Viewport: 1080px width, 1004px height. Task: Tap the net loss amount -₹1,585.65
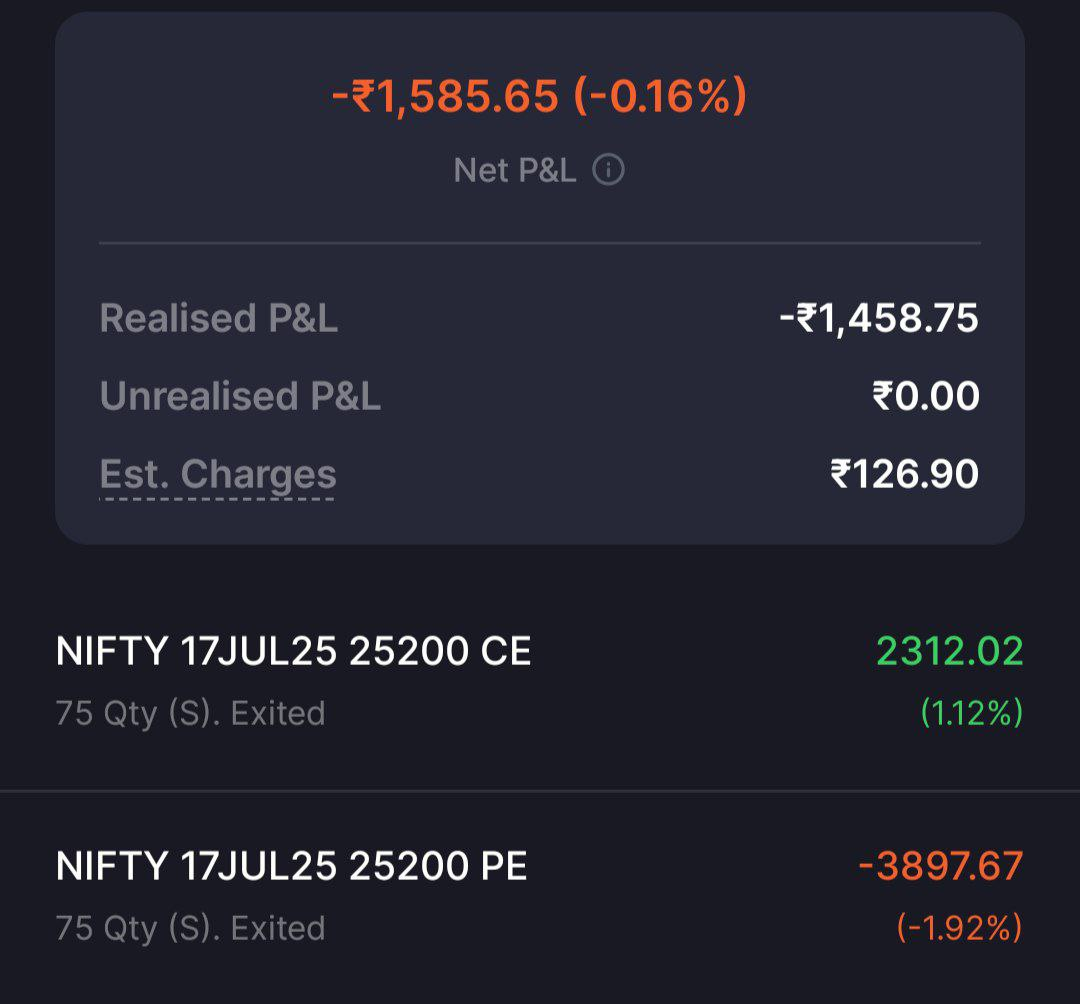tap(444, 95)
